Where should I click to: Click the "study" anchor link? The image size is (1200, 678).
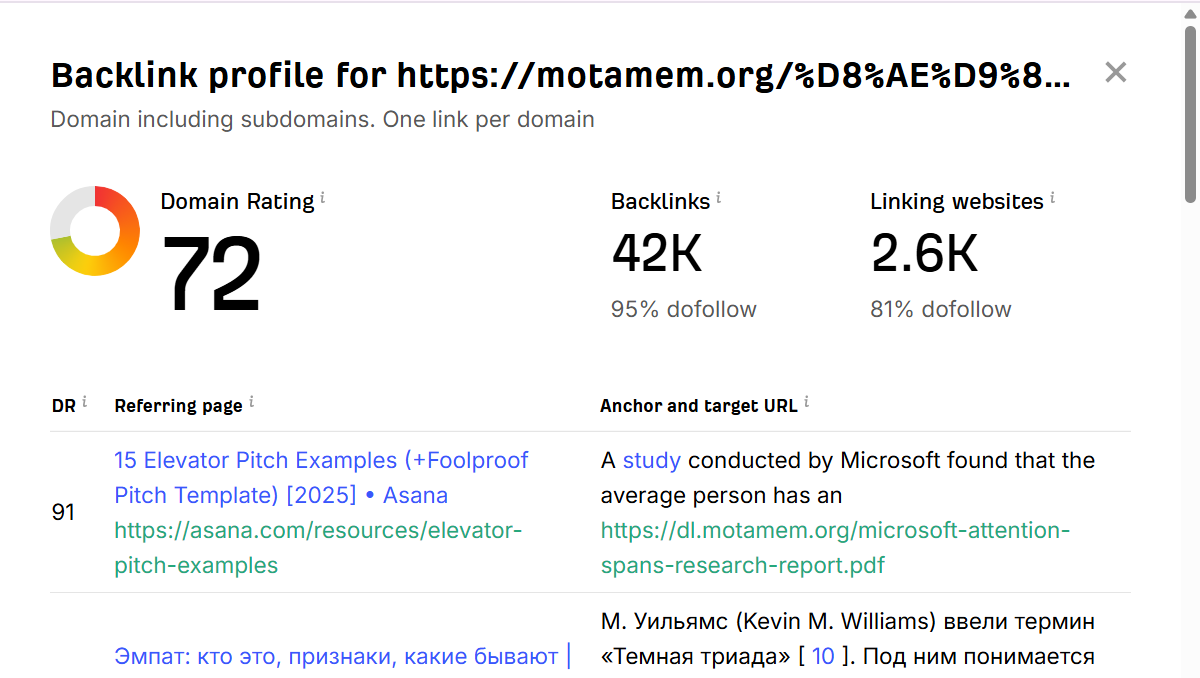651,460
